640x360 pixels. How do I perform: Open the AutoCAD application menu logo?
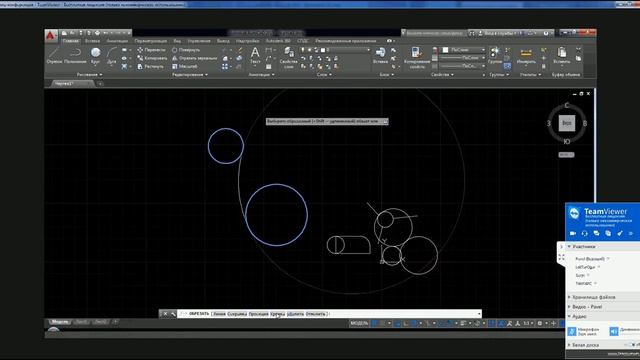click(51, 36)
